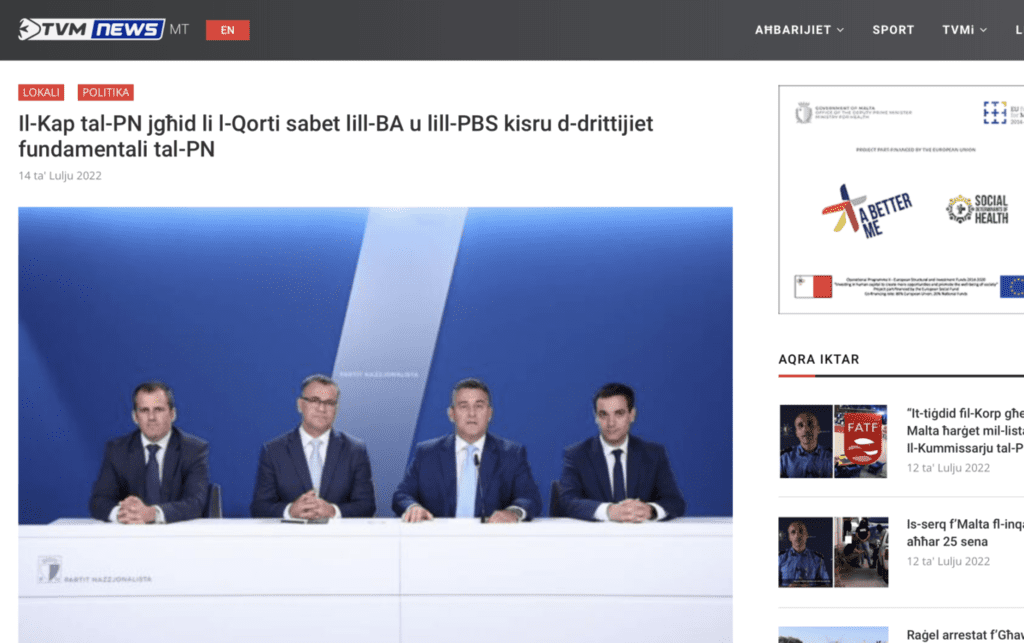The width and height of the screenshot is (1024, 643).
Task: Expand the TVMi dropdown menu
Action: pos(964,30)
